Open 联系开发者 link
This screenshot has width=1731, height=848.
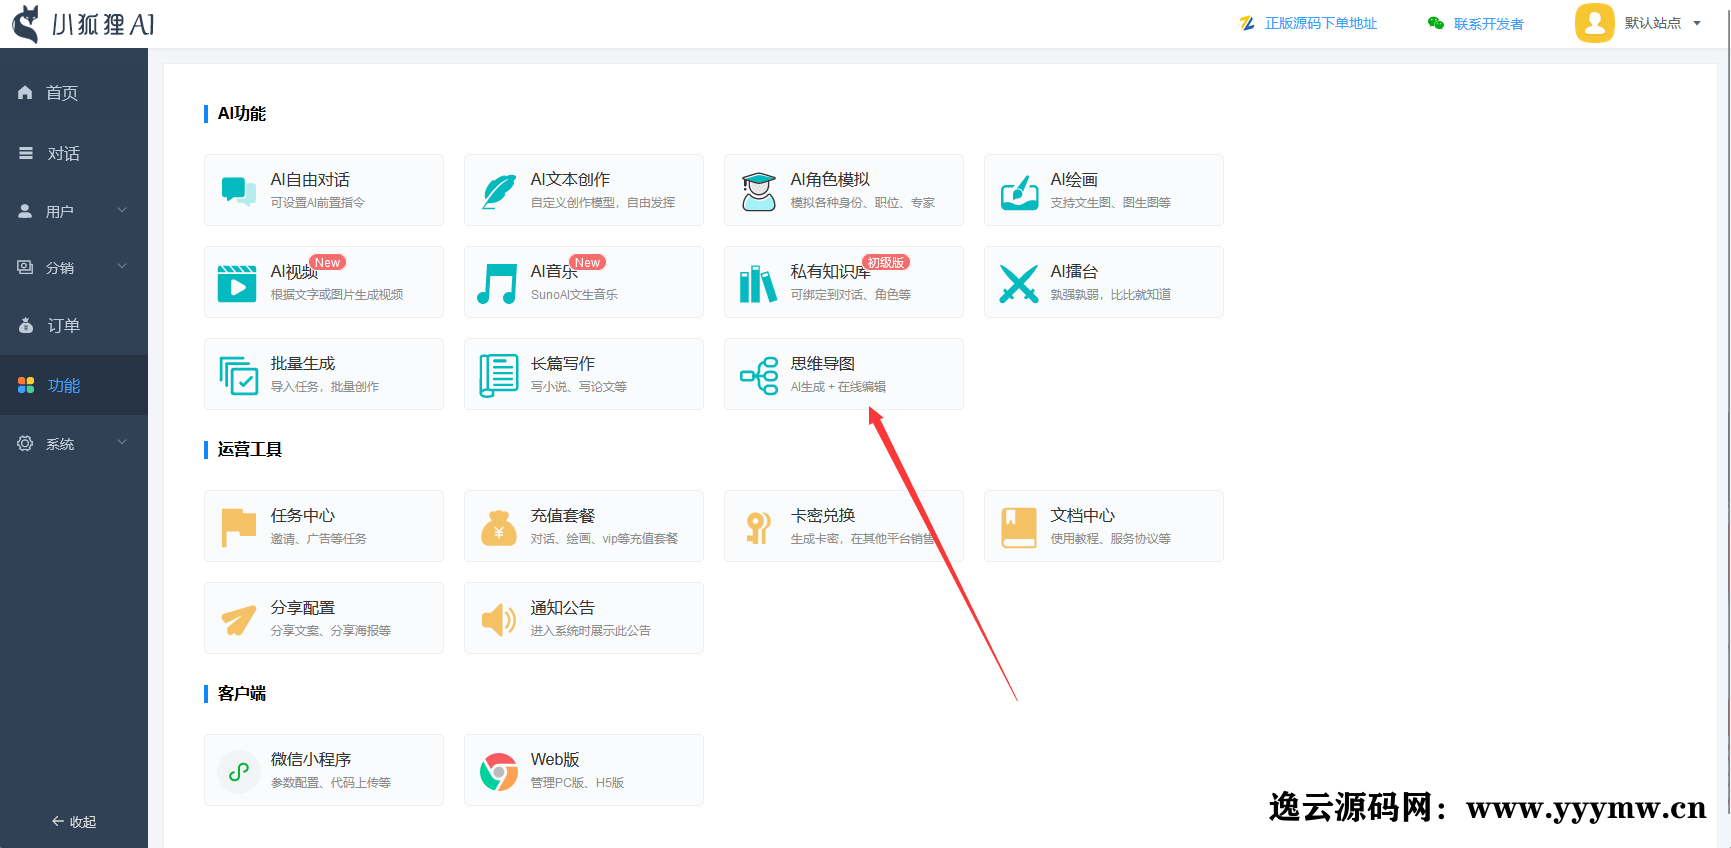tap(1488, 24)
